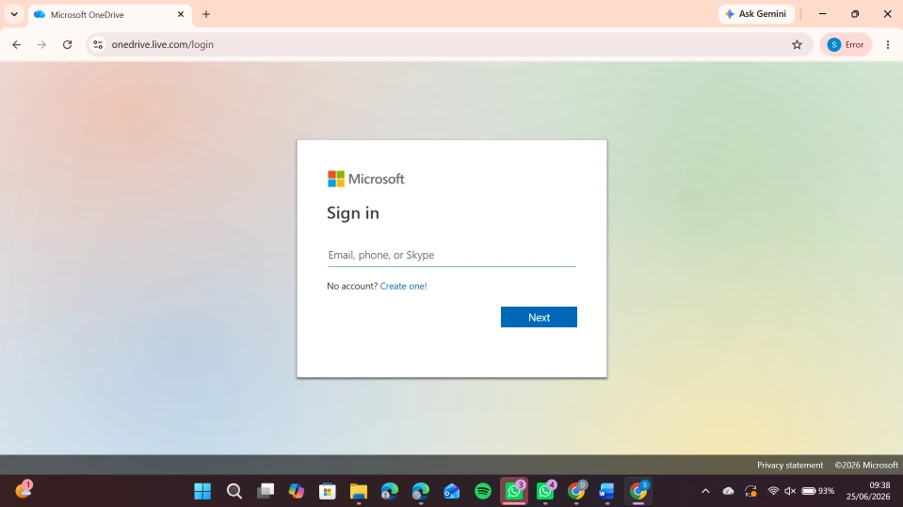903x507 pixels.
Task: Close the Microsoft OneDrive tab
Action: click(181, 14)
